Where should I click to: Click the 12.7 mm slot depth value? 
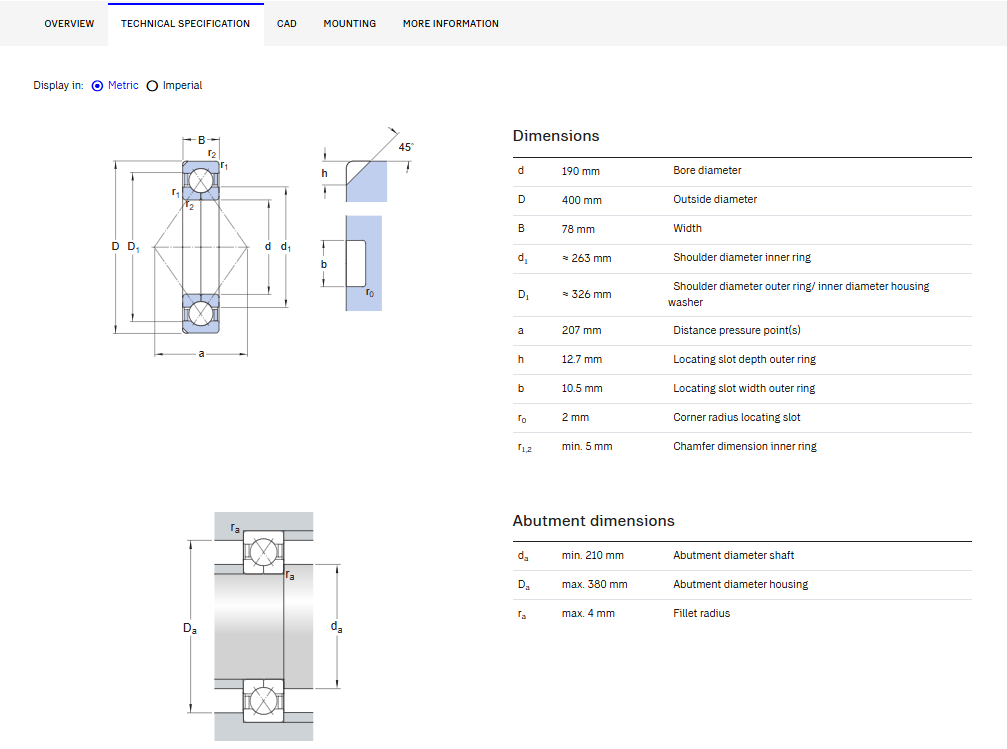582,359
